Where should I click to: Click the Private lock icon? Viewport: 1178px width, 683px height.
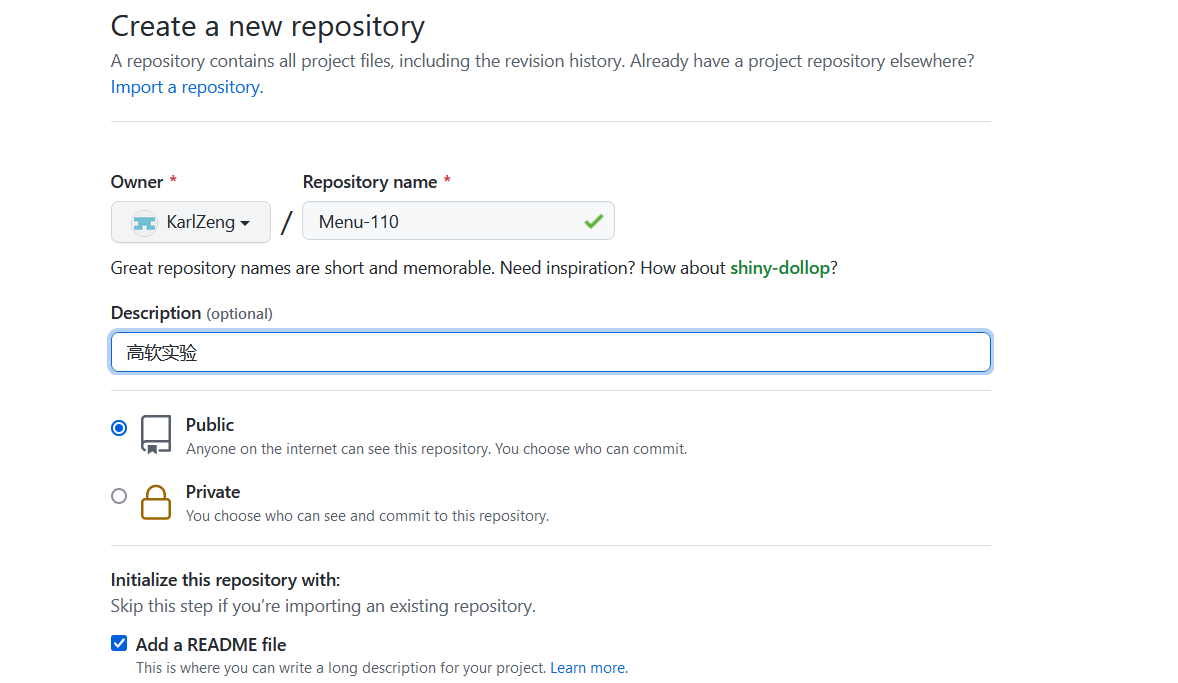tap(156, 502)
